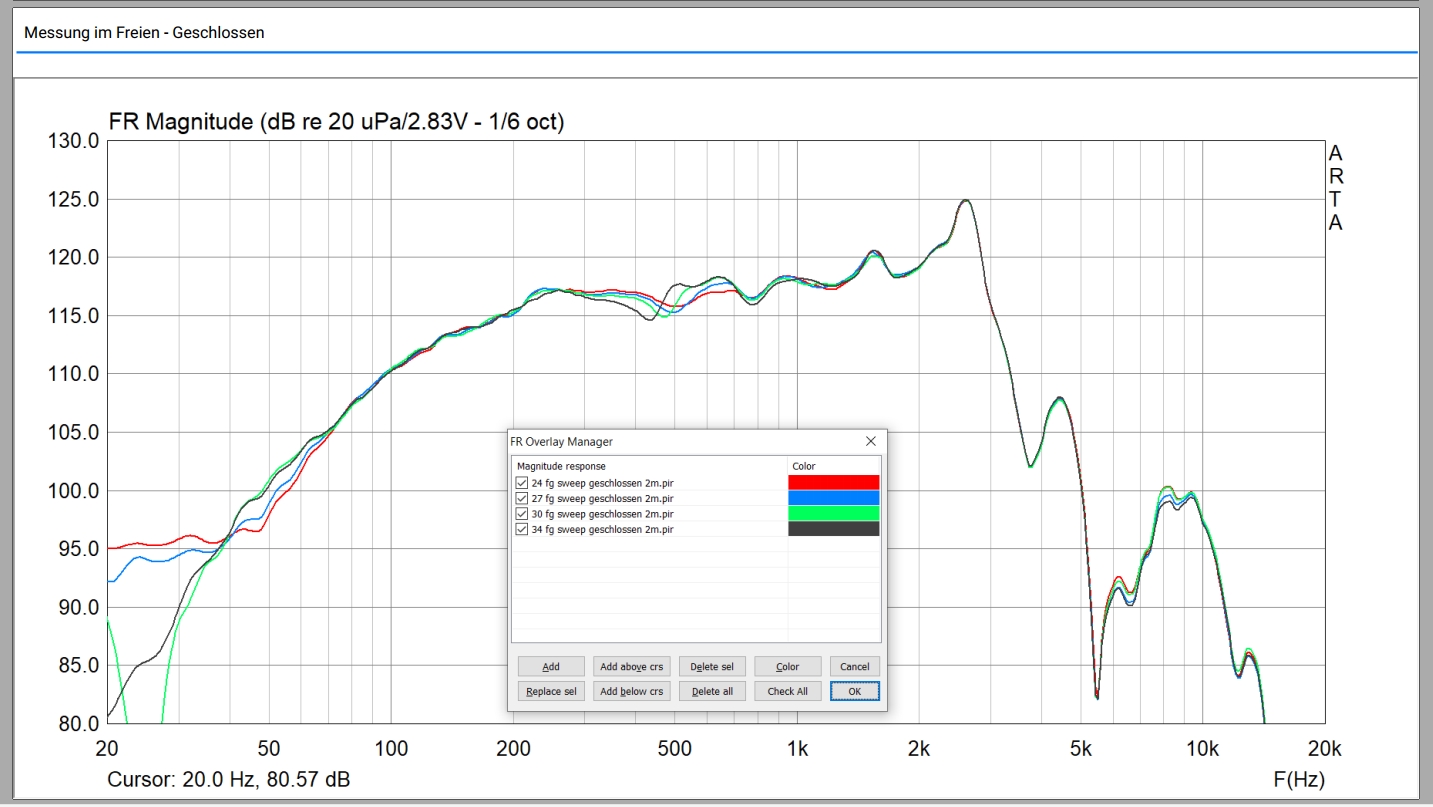The width and height of the screenshot is (1433, 807).
Task: Click the Add button
Action: [551, 667]
